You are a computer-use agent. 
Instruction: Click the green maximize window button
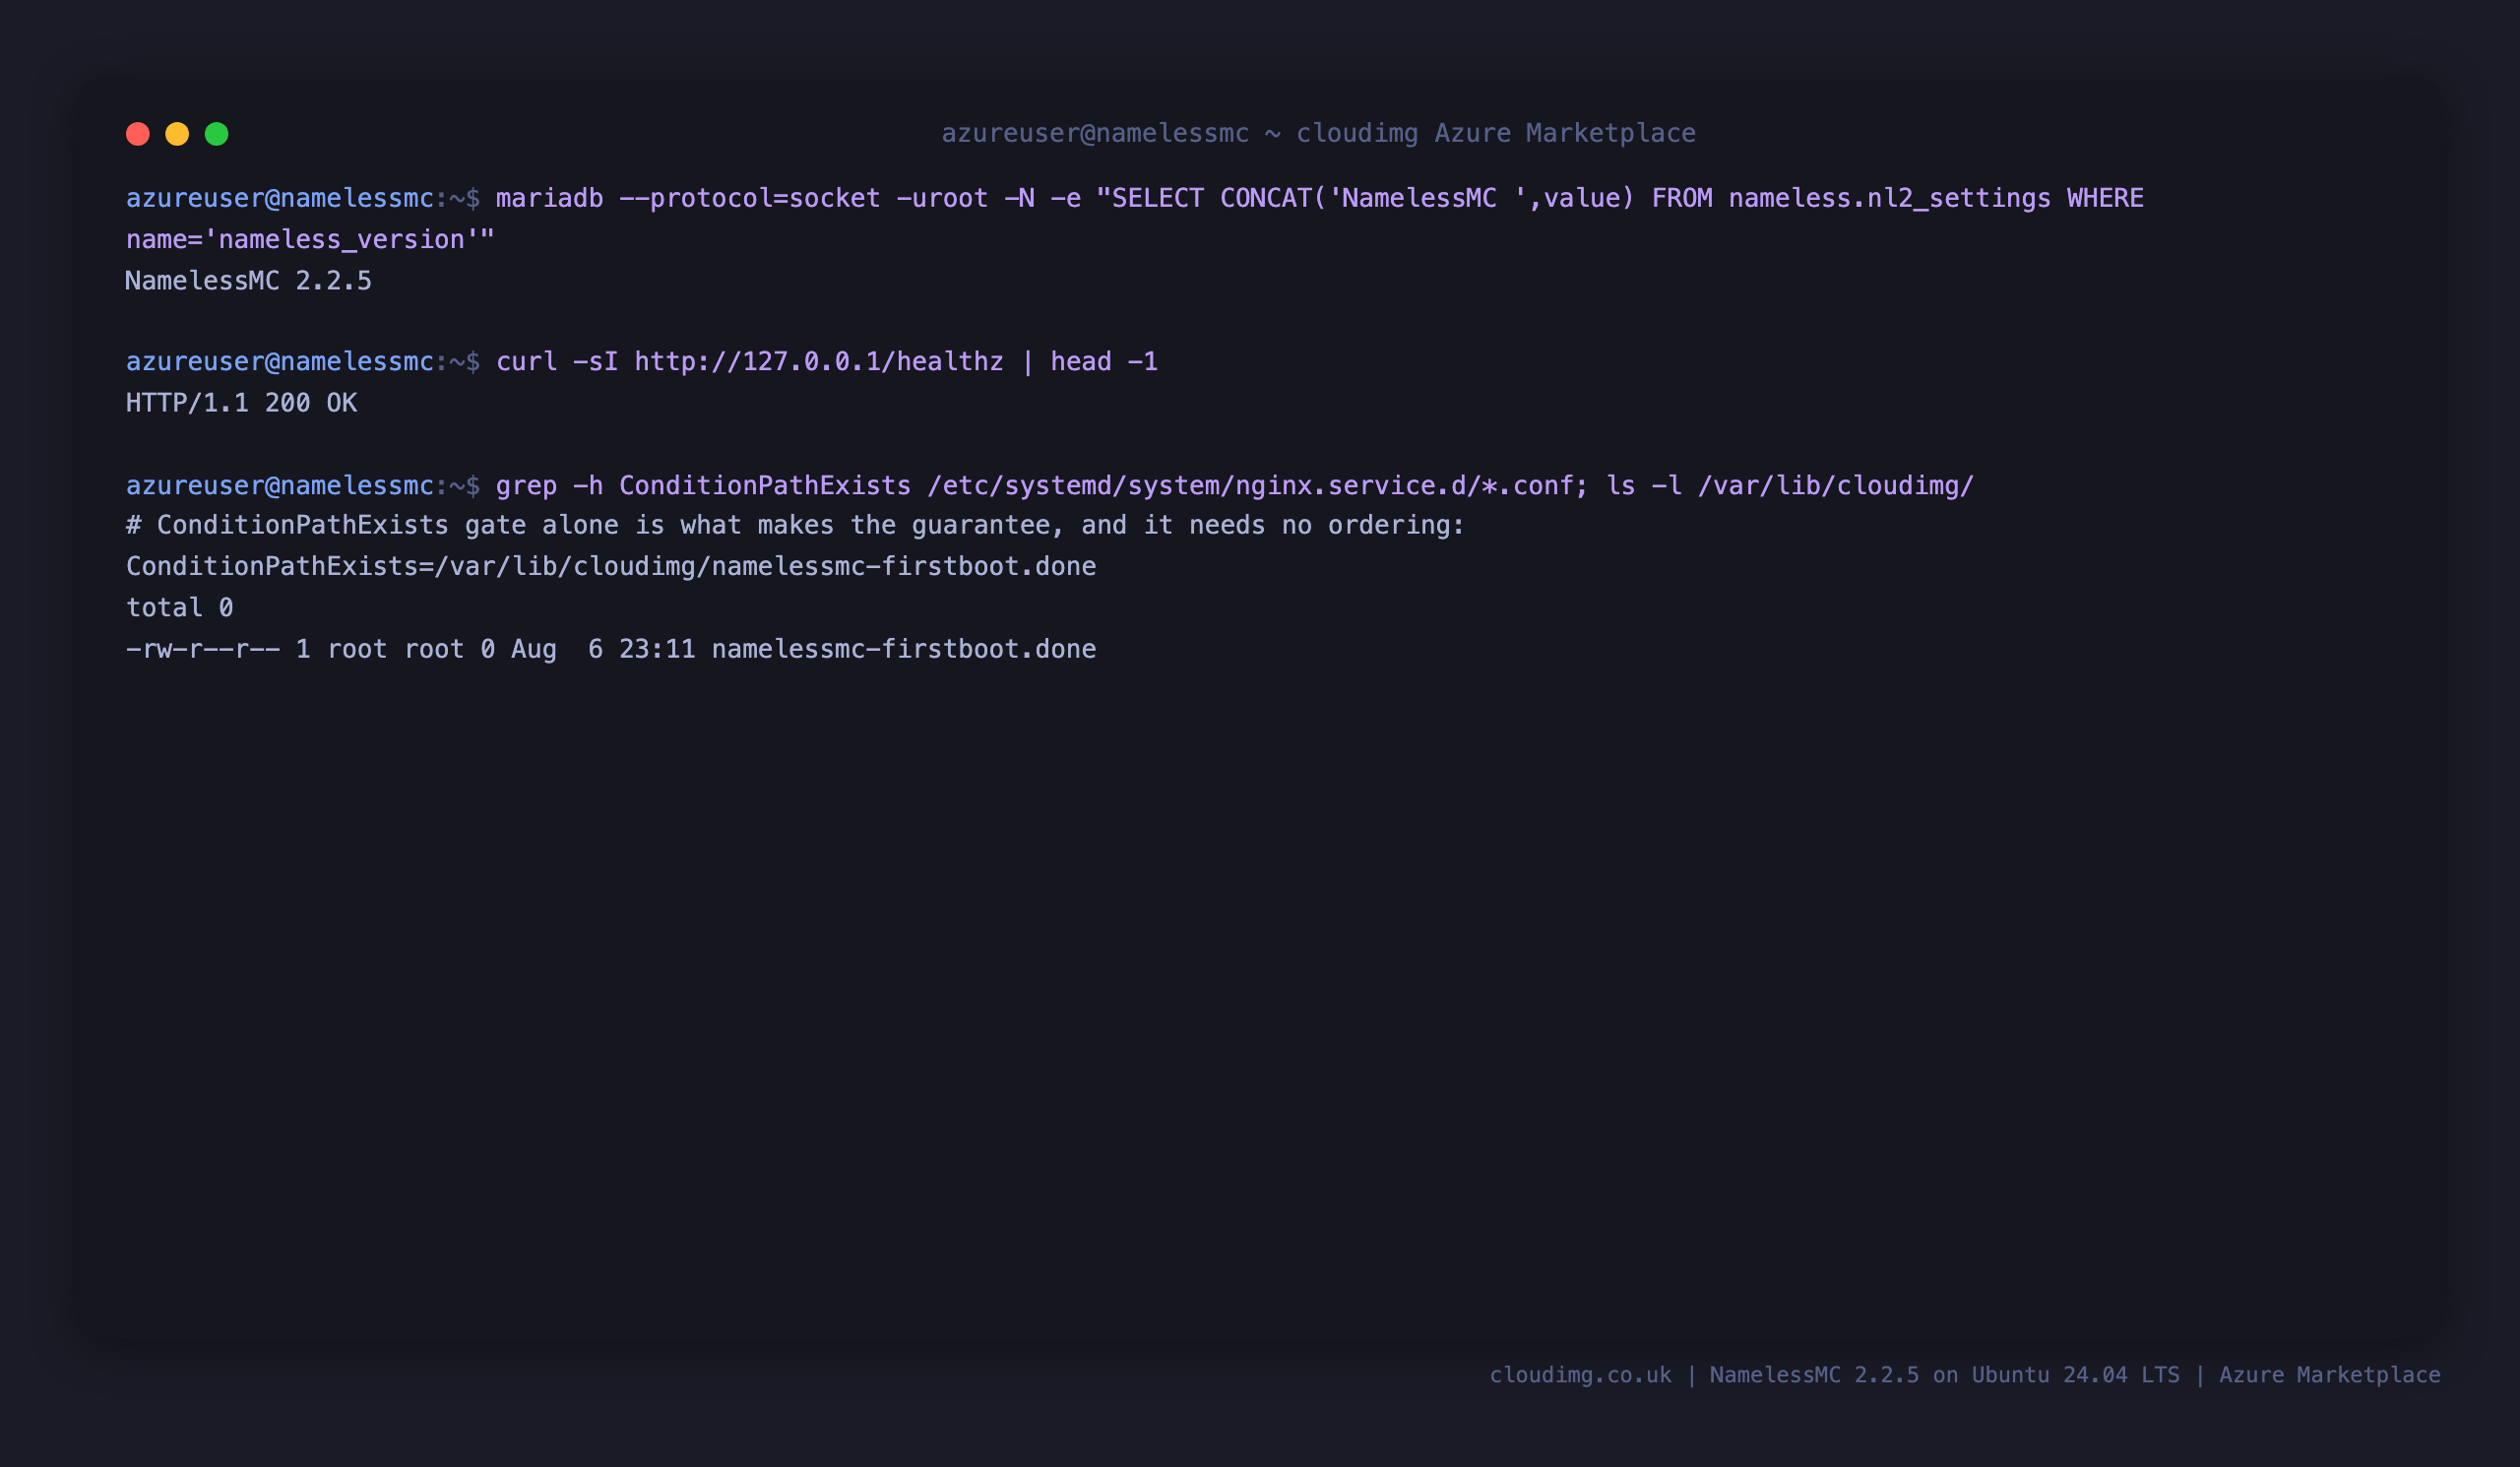tap(217, 134)
